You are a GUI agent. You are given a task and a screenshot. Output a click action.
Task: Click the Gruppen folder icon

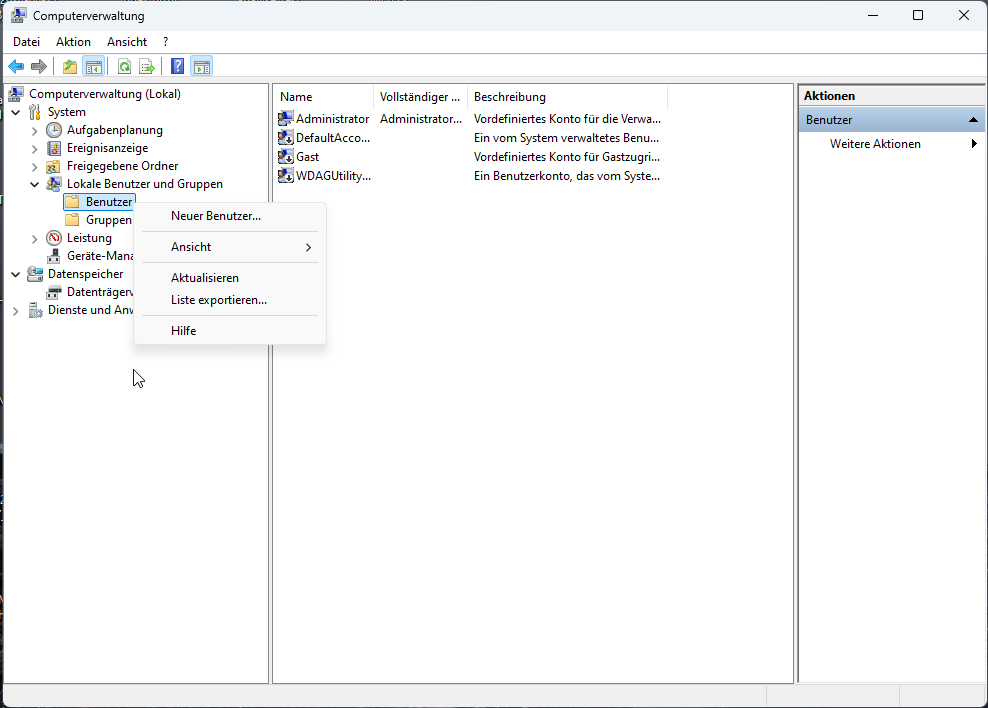[72, 220]
